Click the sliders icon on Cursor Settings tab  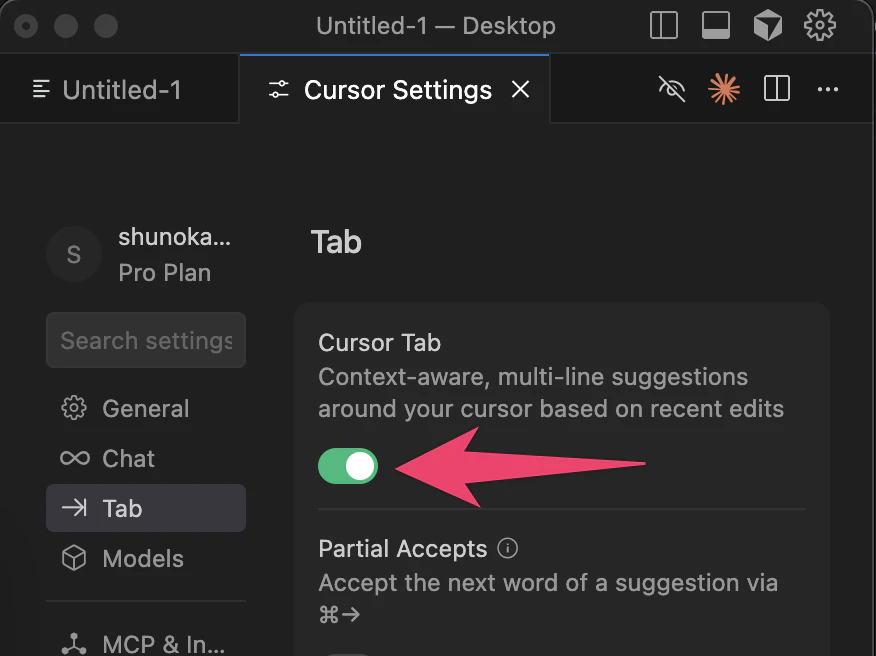278,89
